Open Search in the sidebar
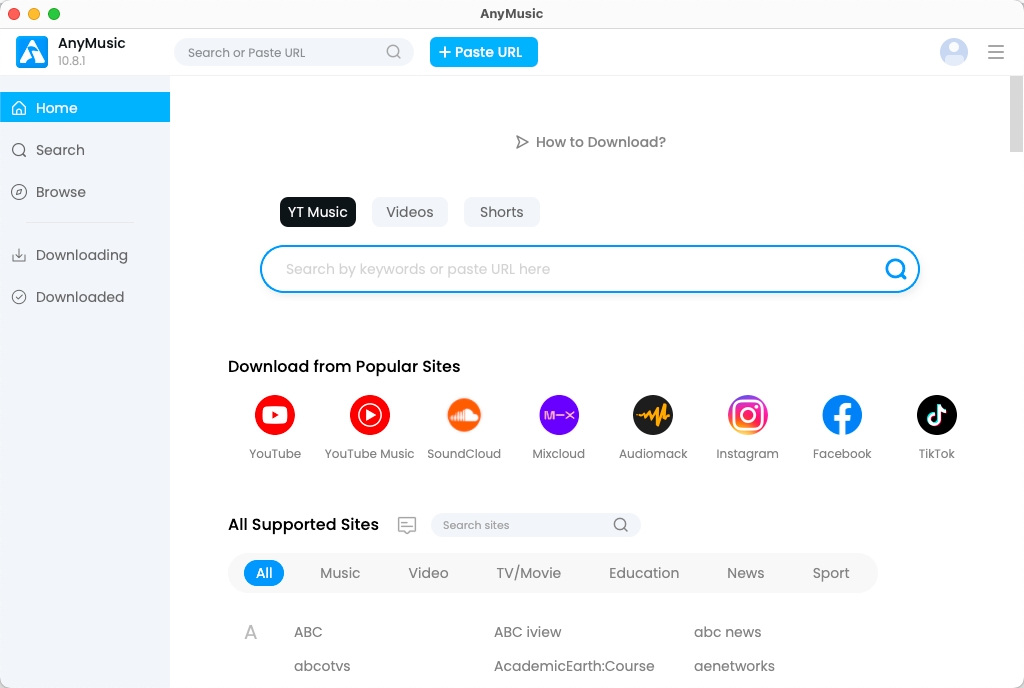Screen dimensions: 1024x688 pos(85,150)
